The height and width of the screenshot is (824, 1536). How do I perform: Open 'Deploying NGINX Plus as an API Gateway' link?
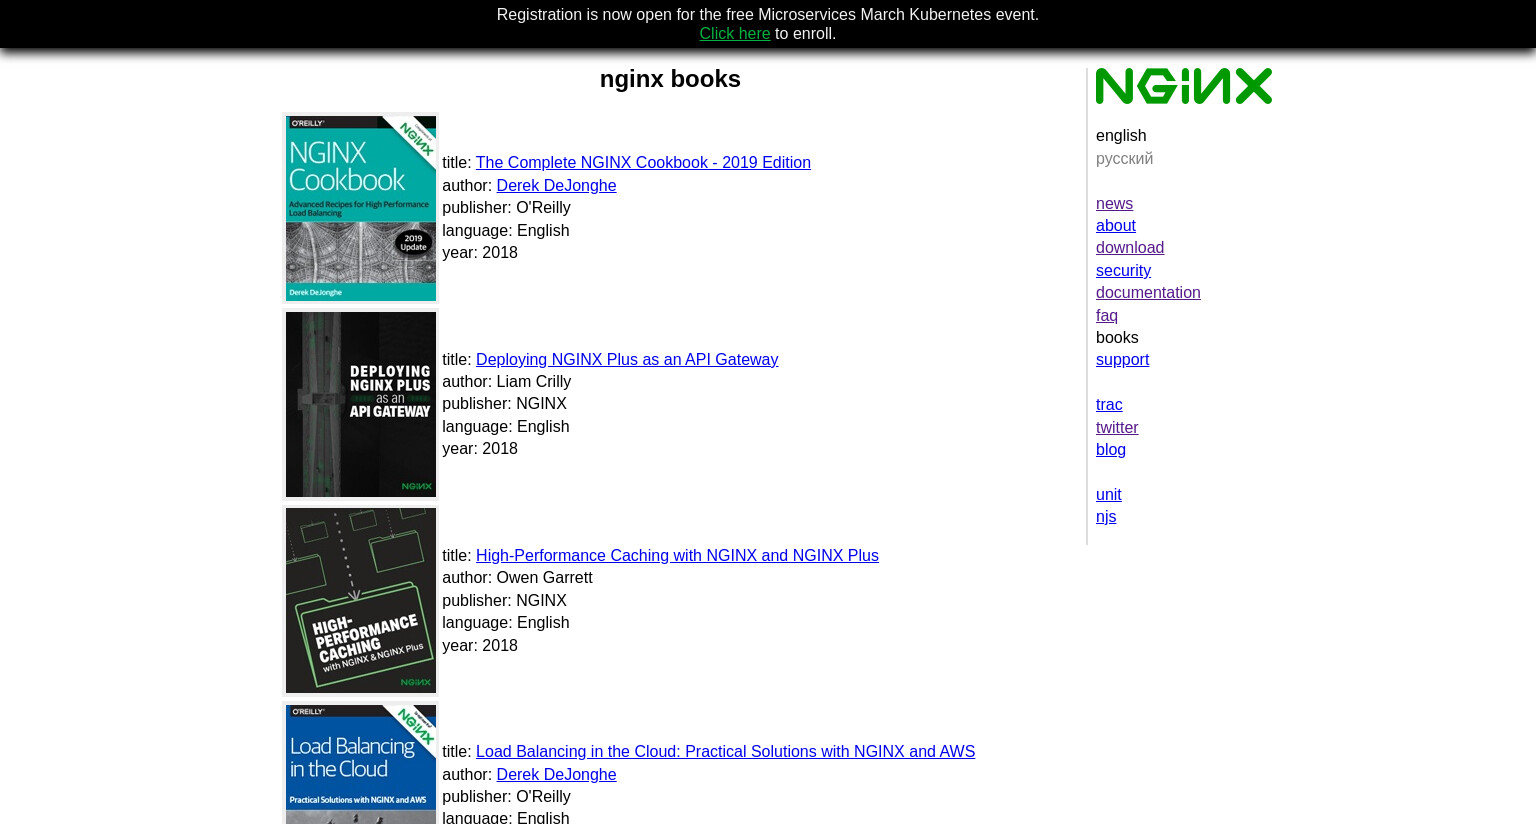click(x=627, y=359)
